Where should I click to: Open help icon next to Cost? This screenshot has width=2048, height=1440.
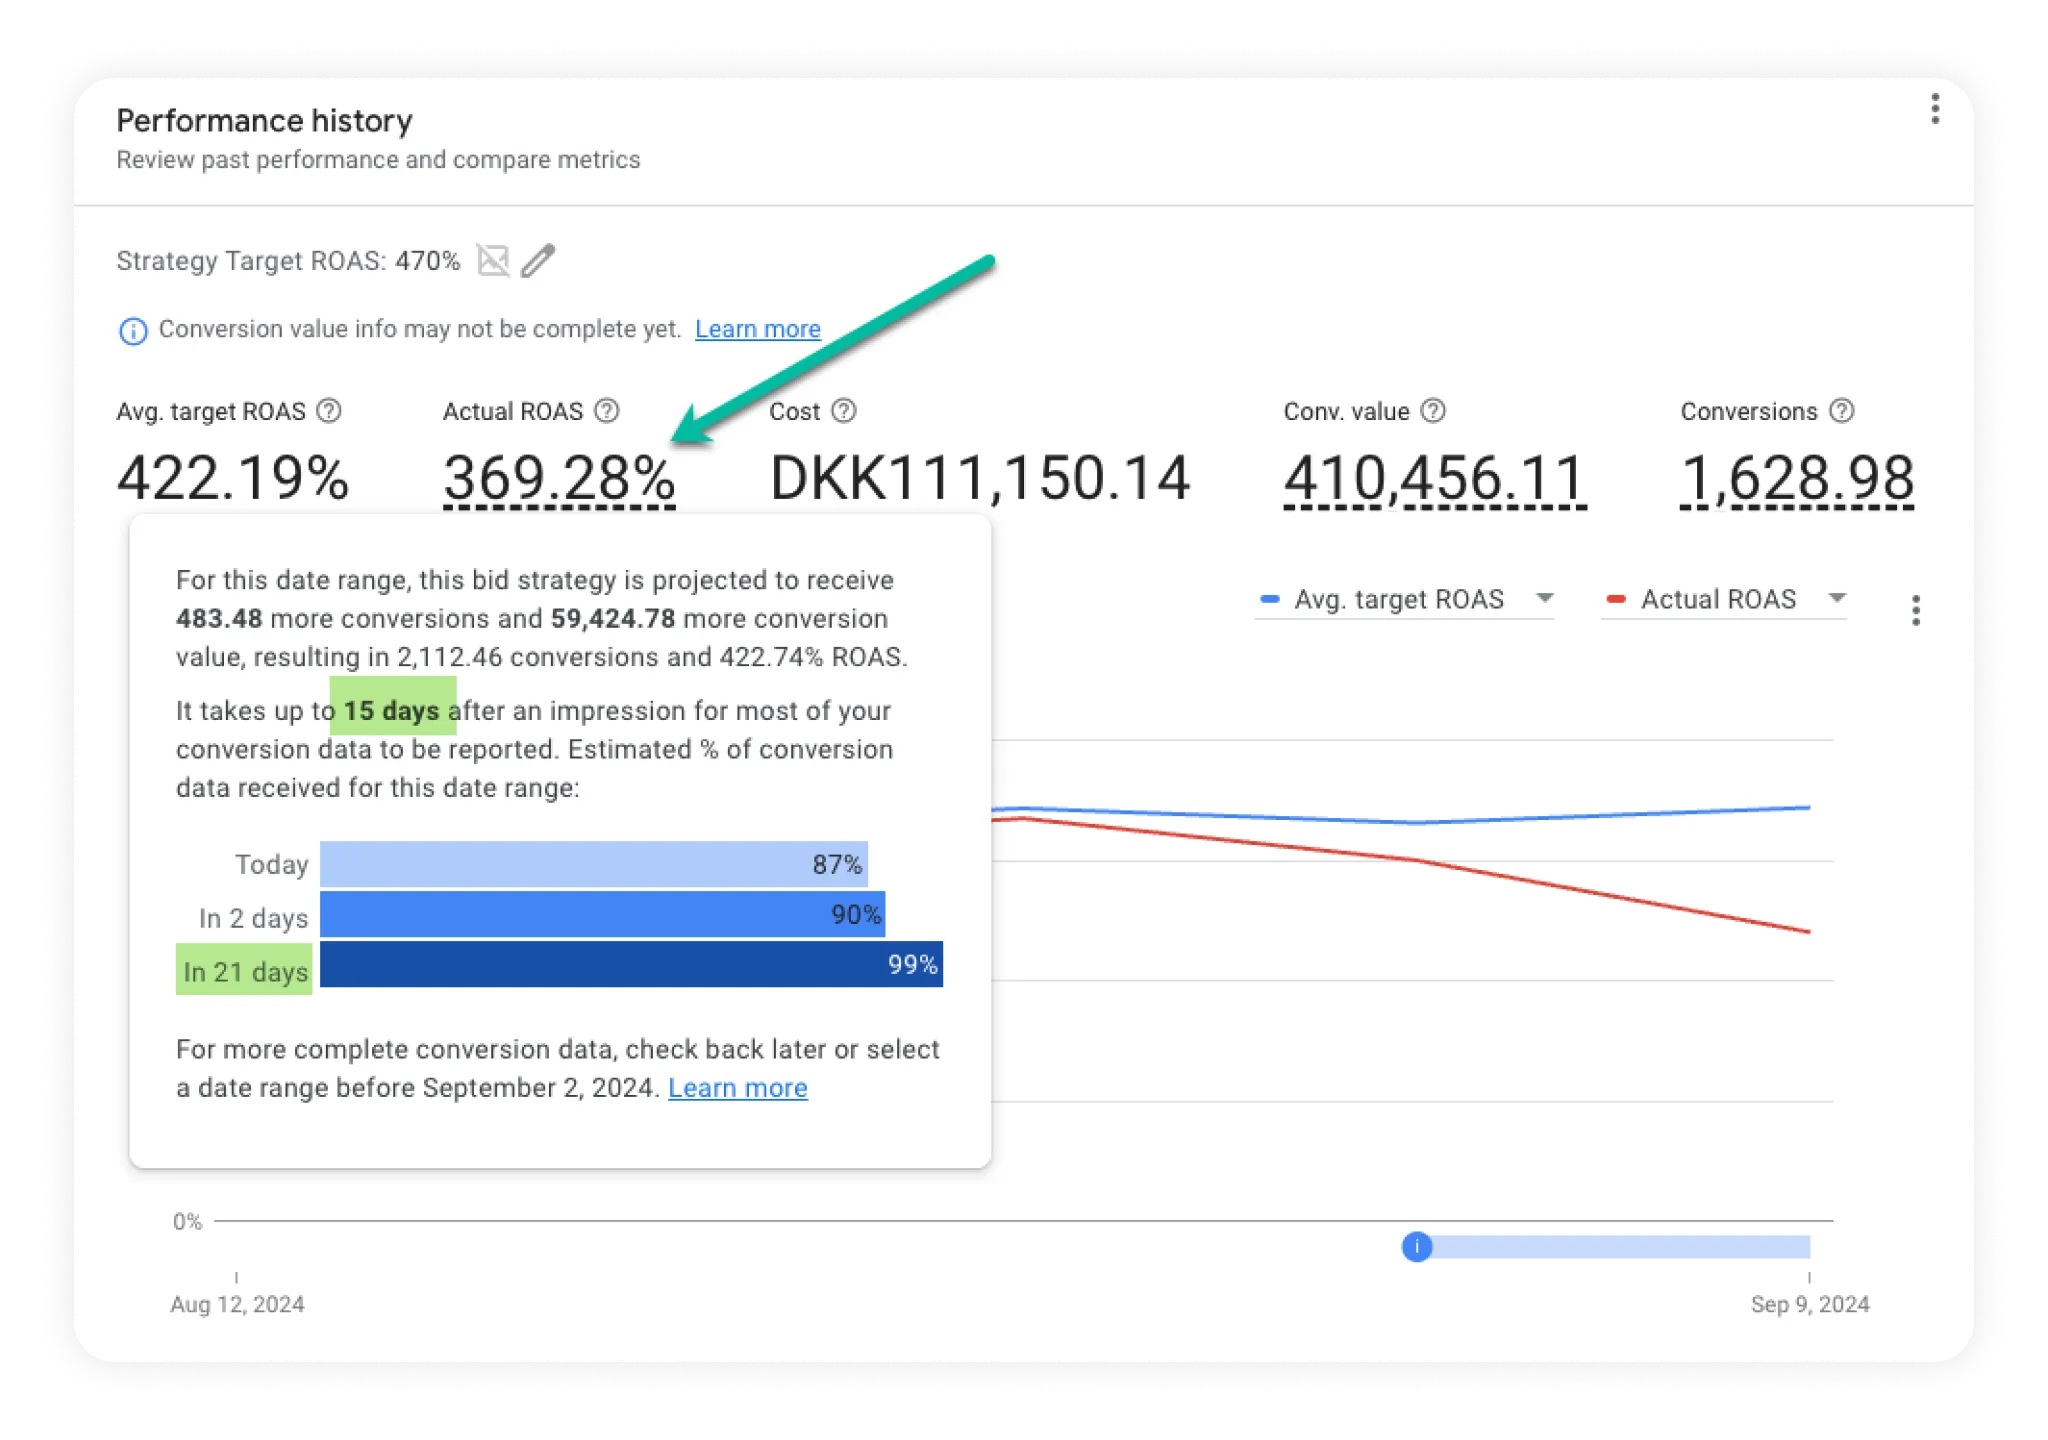pos(844,411)
